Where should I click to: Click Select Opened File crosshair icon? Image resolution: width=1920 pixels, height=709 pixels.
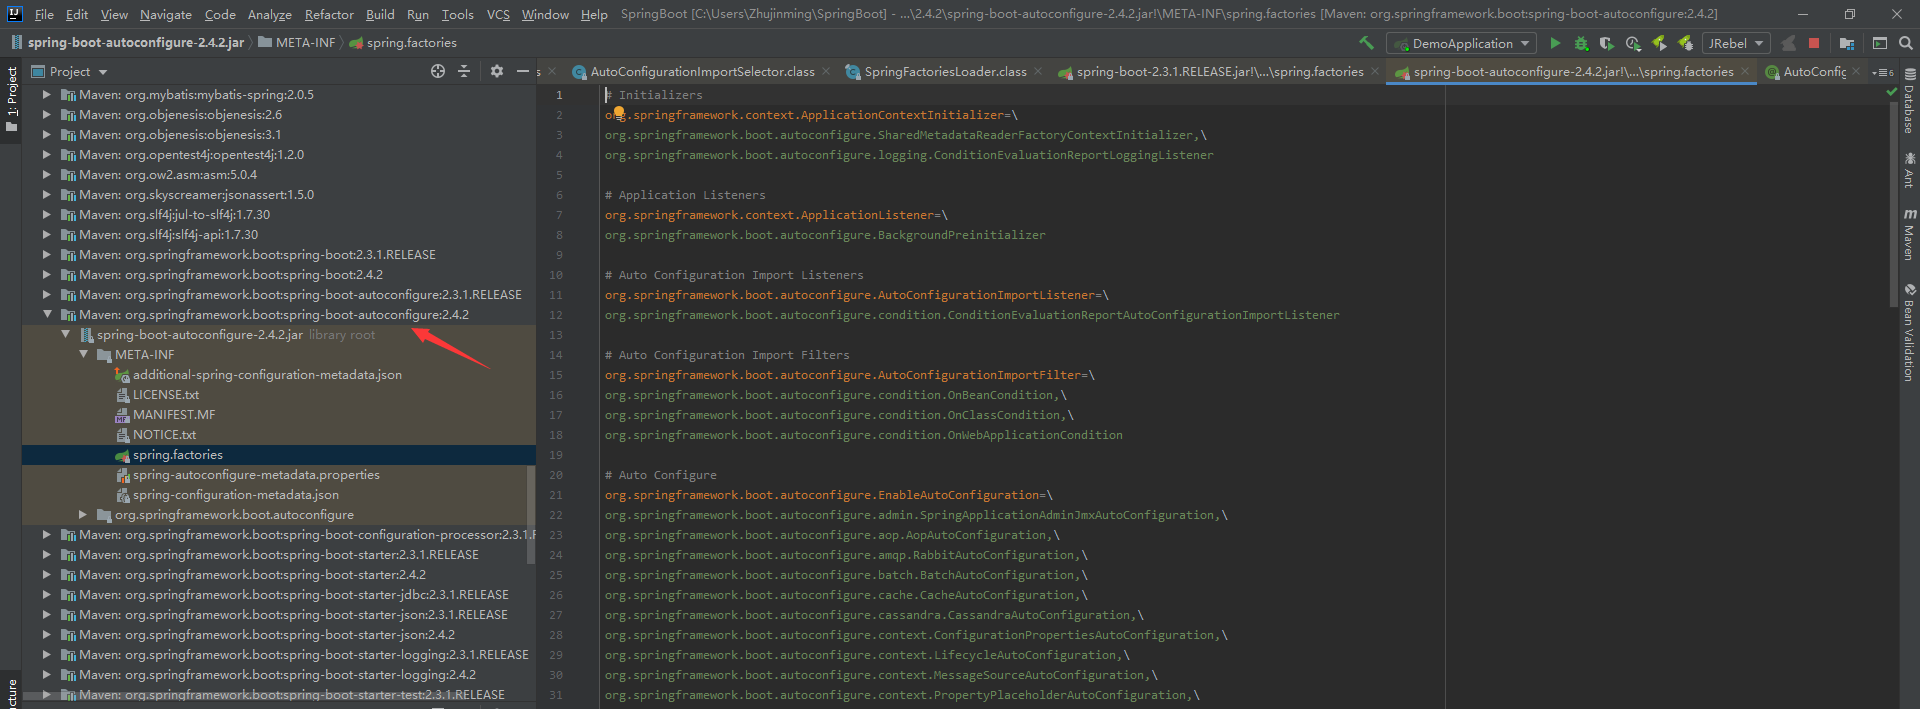(x=438, y=71)
